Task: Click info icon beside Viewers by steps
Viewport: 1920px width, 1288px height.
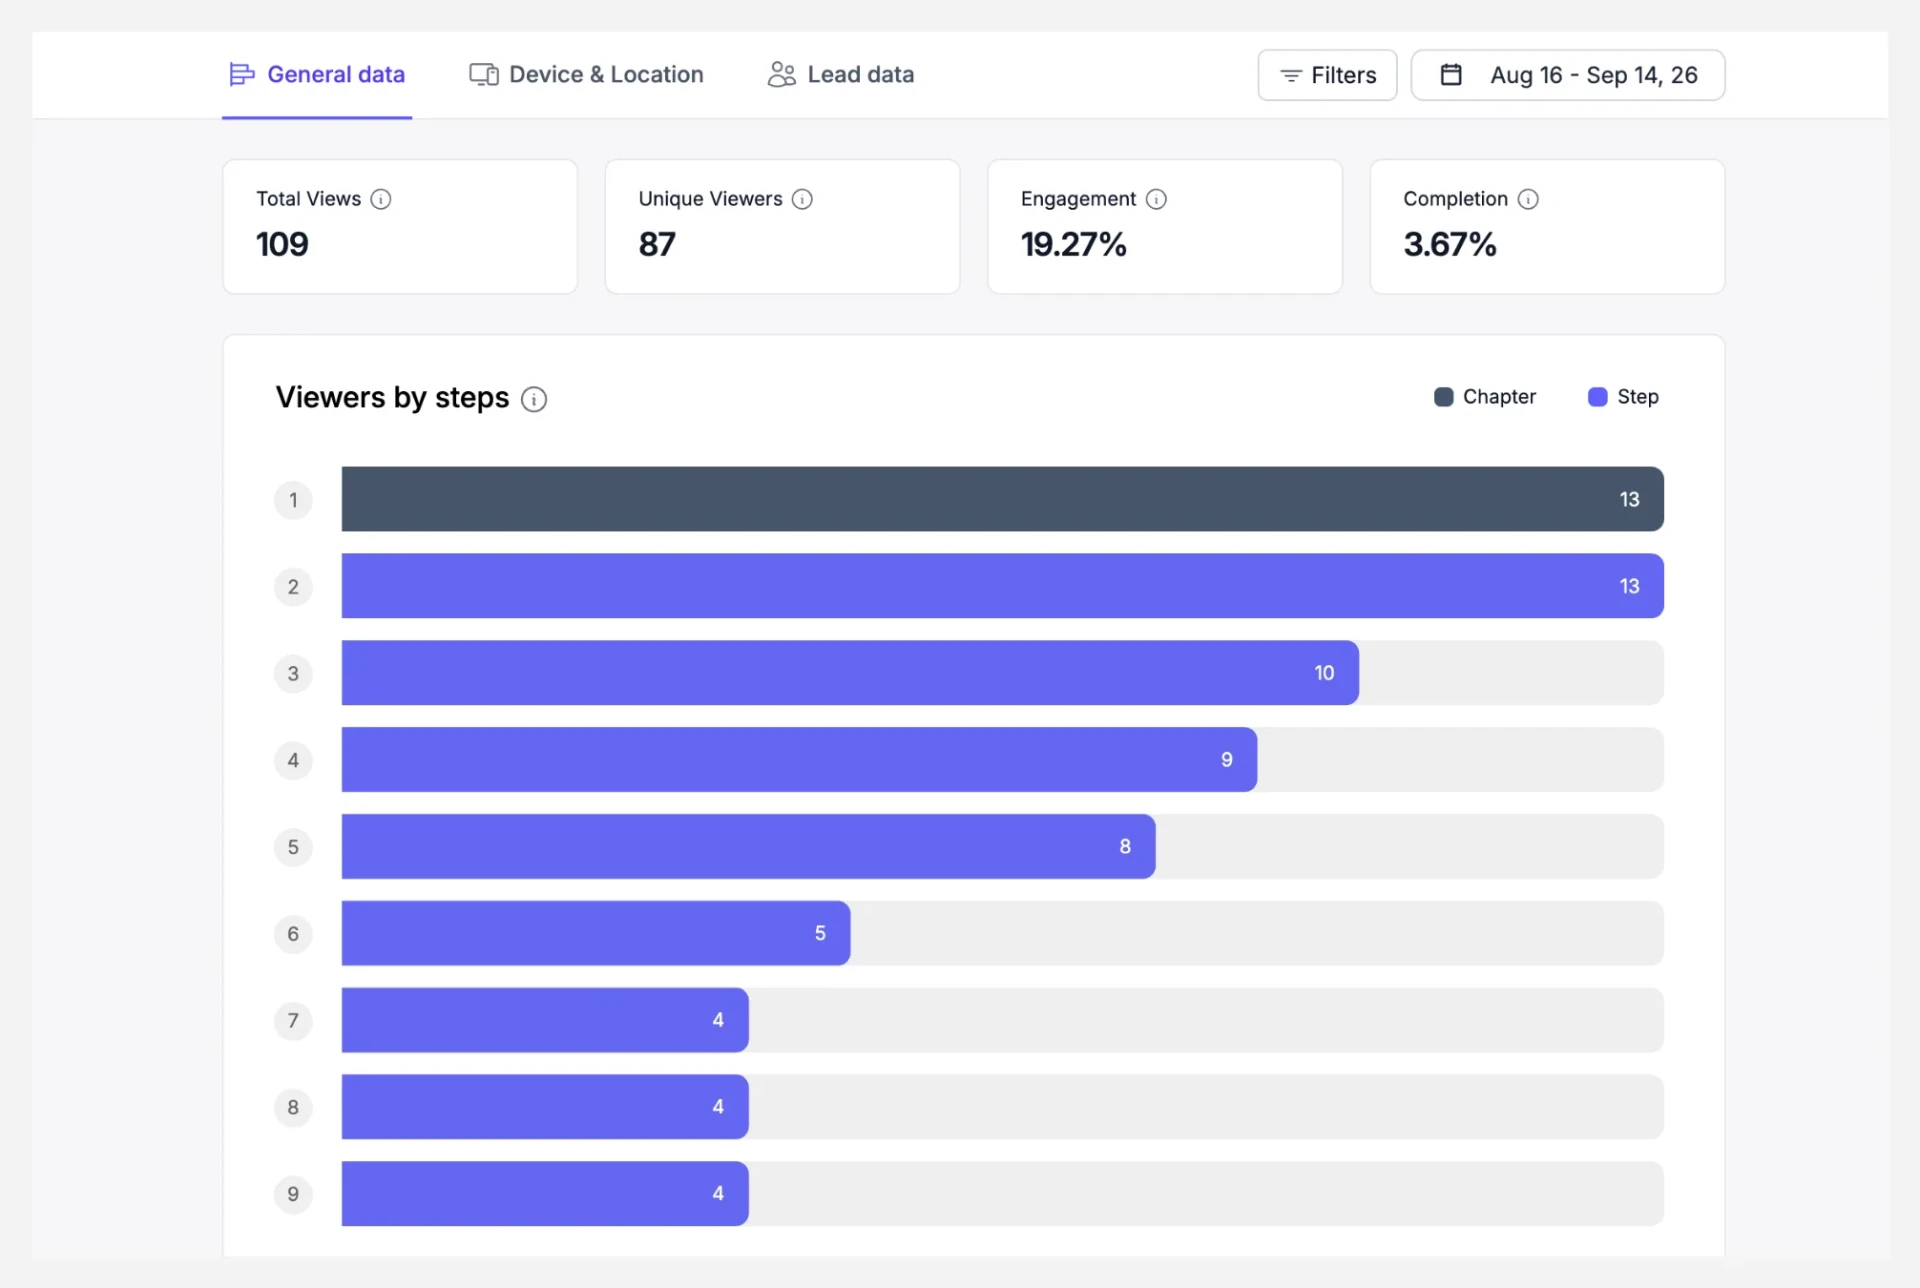Action: pyautogui.click(x=534, y=399)
